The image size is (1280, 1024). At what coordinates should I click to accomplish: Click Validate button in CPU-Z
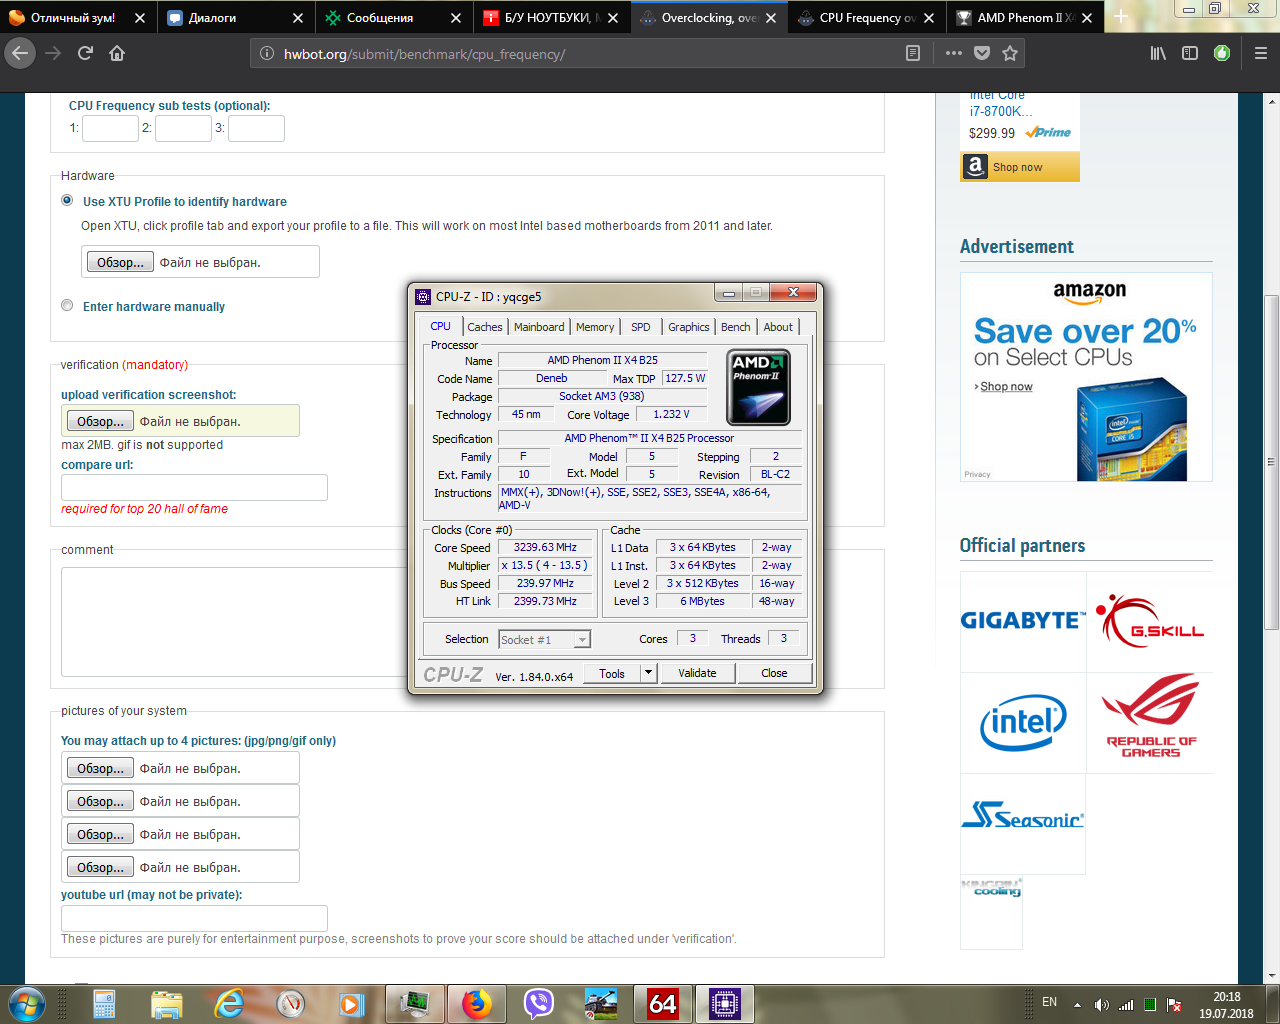pos(697,673)
